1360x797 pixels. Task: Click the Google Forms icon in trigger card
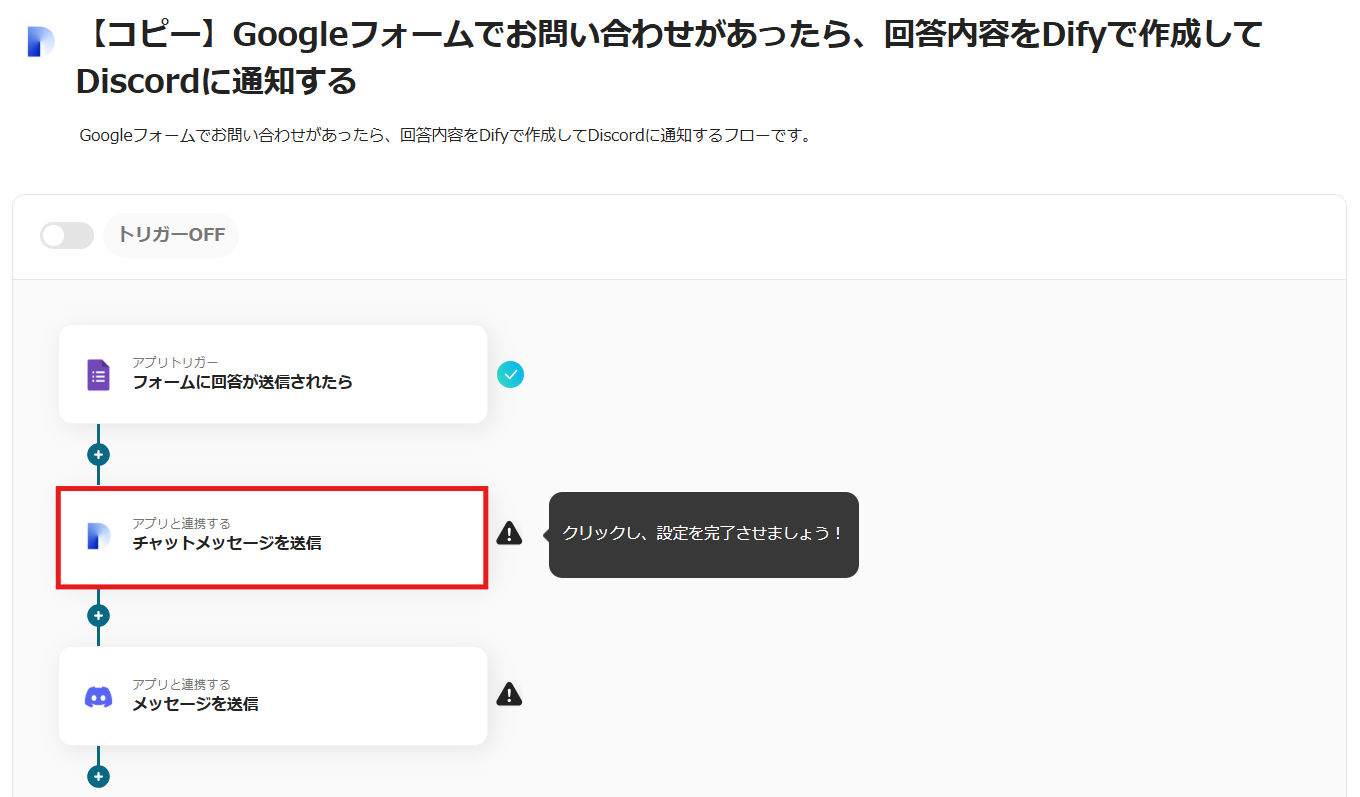[98, 375]
